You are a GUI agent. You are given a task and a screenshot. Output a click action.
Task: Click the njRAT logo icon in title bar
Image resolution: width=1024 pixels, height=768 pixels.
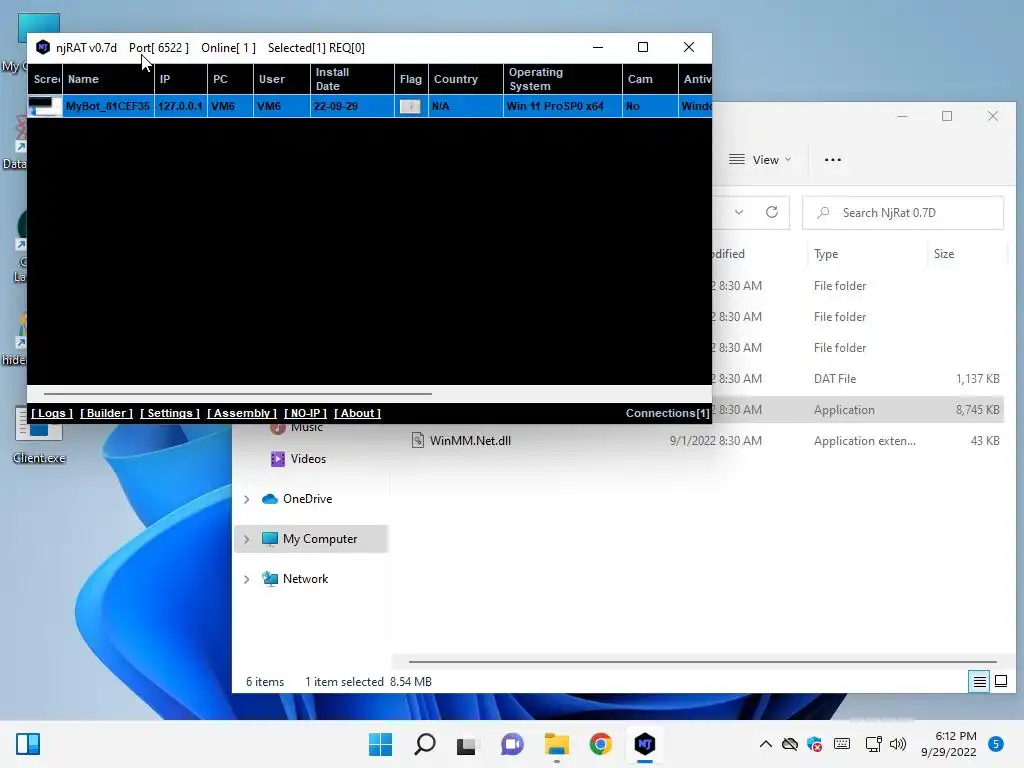(x=42, y=48)
